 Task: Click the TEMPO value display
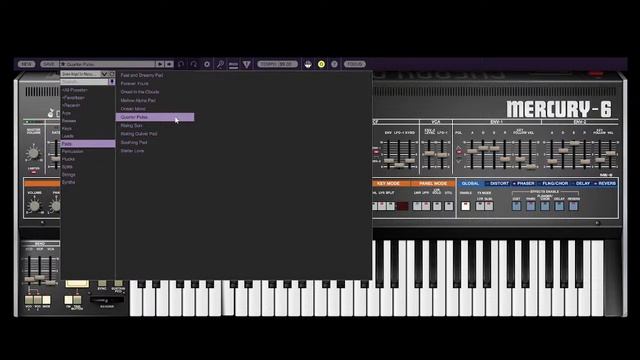[277, 64]
